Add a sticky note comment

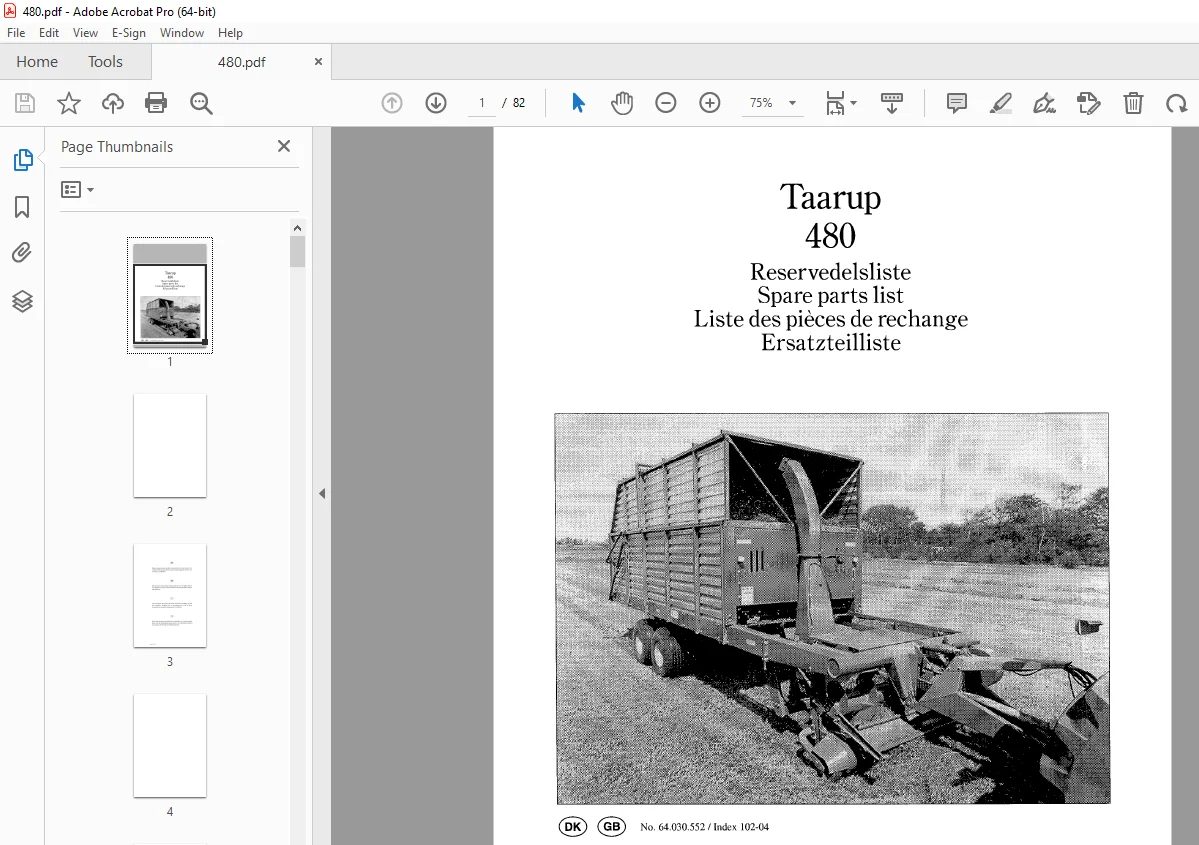[957, 102]
